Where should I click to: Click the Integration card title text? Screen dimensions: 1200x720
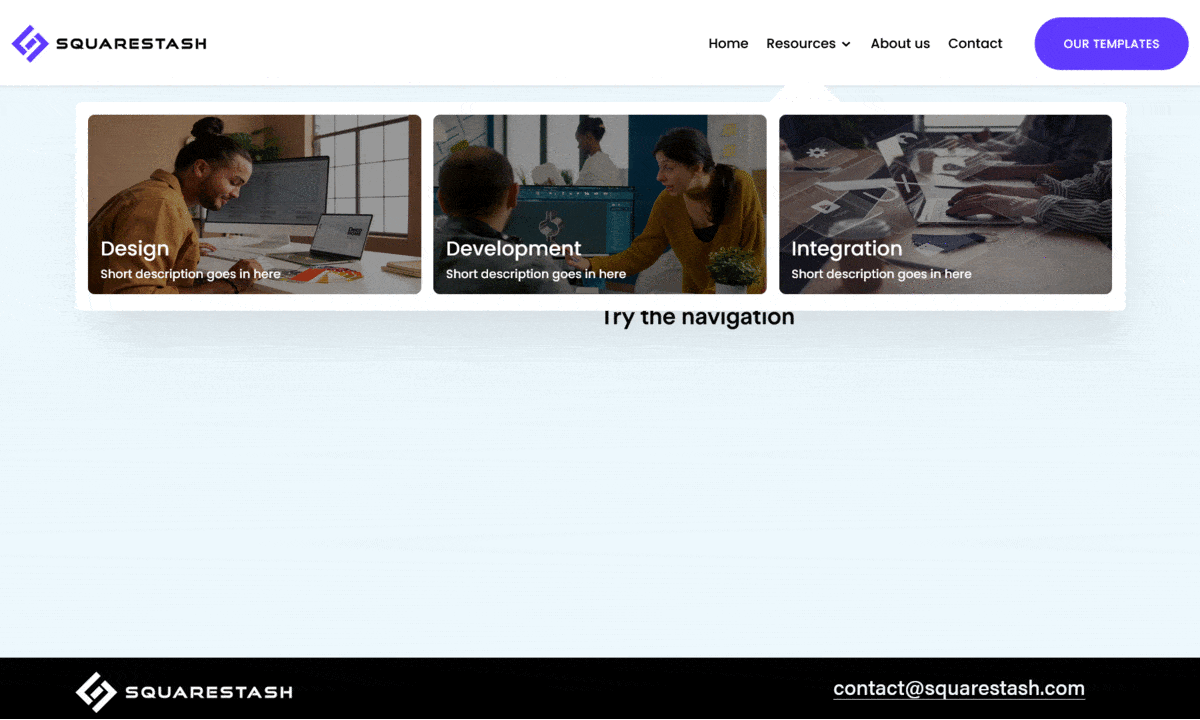(x=846, y=249)
